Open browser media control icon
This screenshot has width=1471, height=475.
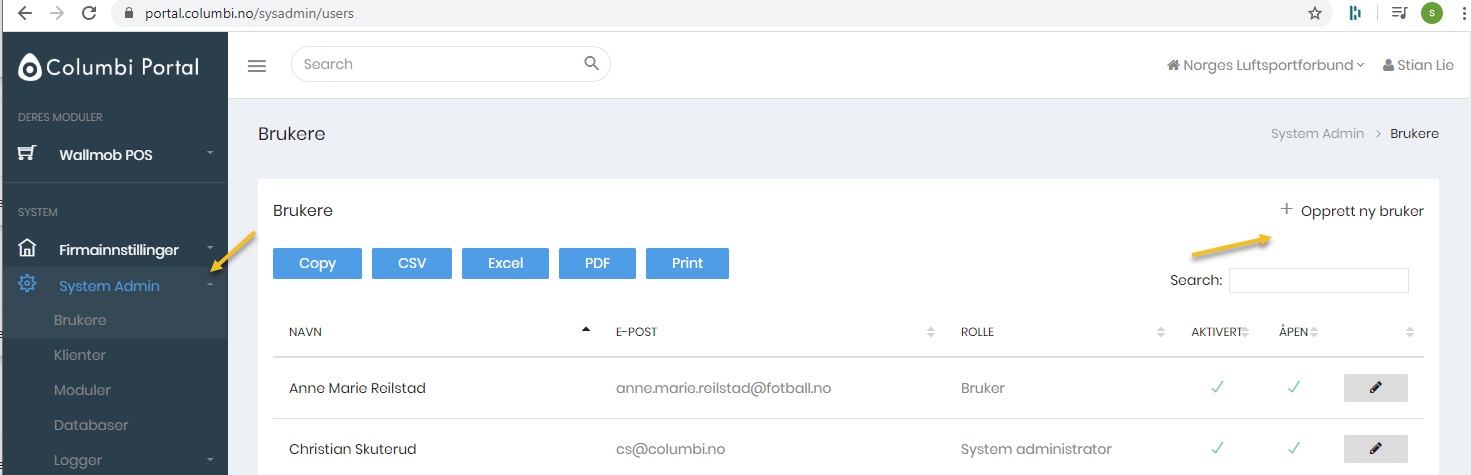1399,14
